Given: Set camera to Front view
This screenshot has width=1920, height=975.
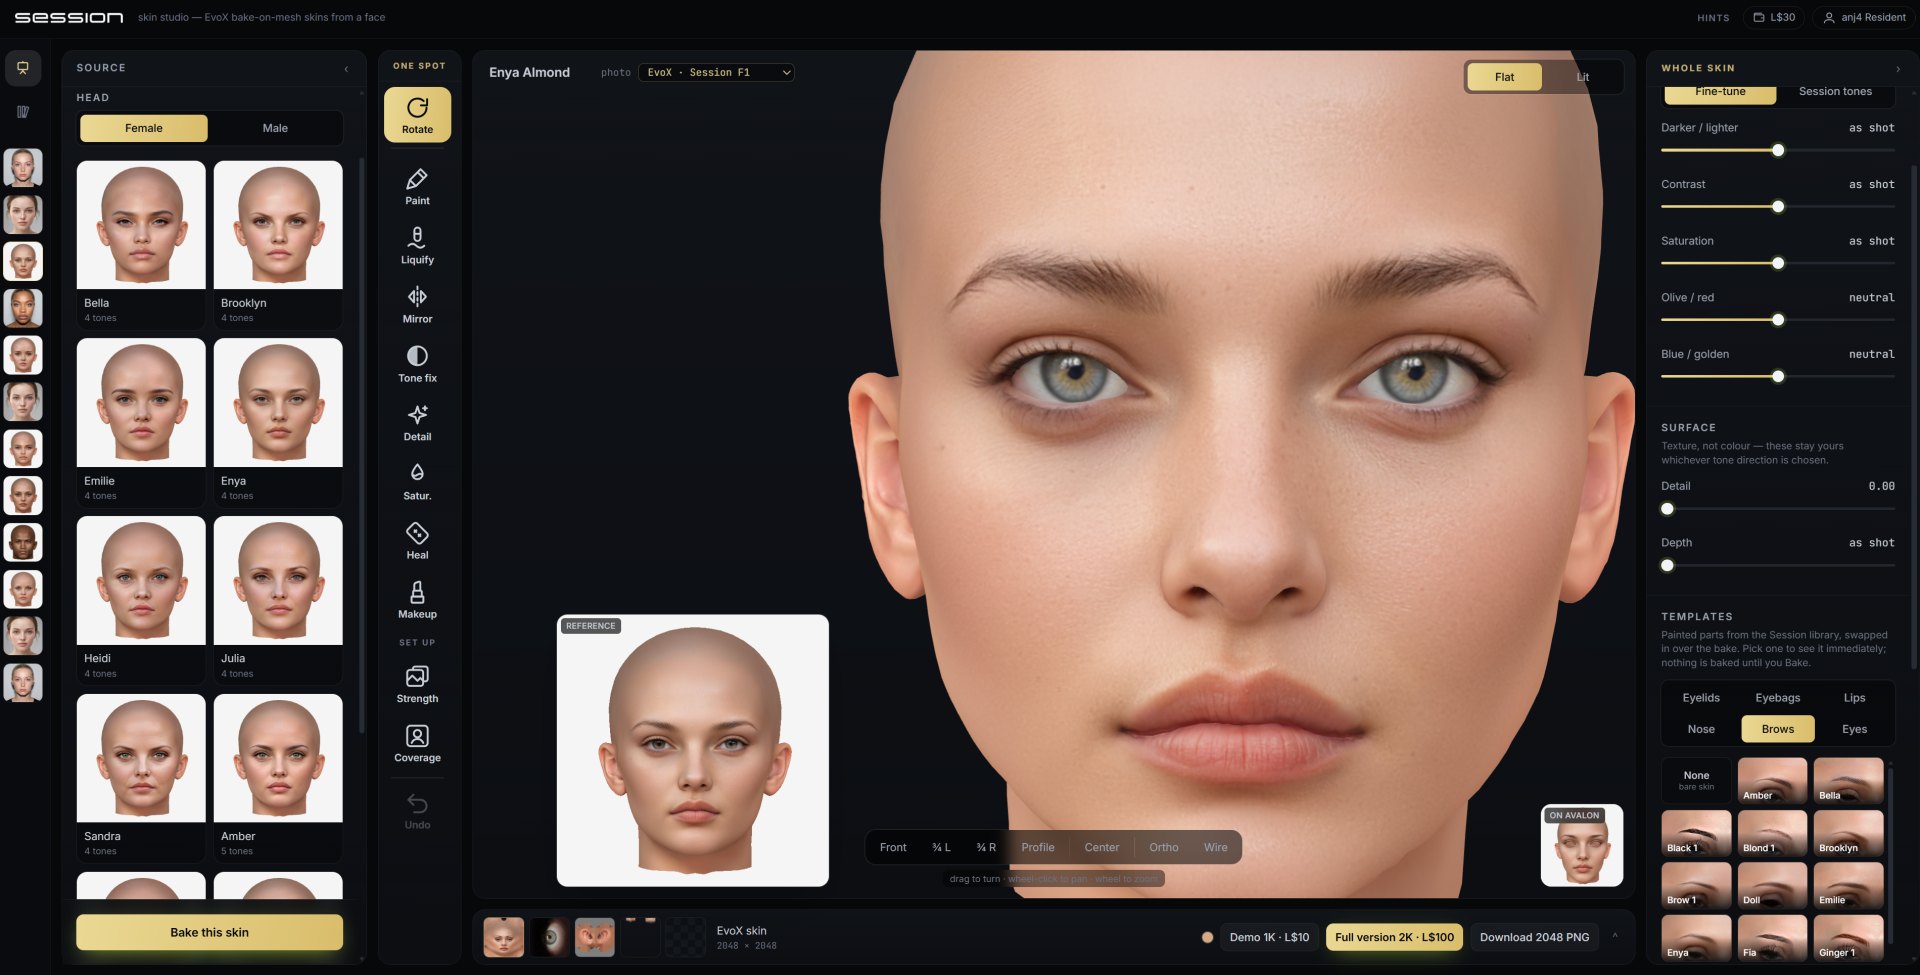Looking at the screenshot, I should pyautogui.click(x=893, y=847).
